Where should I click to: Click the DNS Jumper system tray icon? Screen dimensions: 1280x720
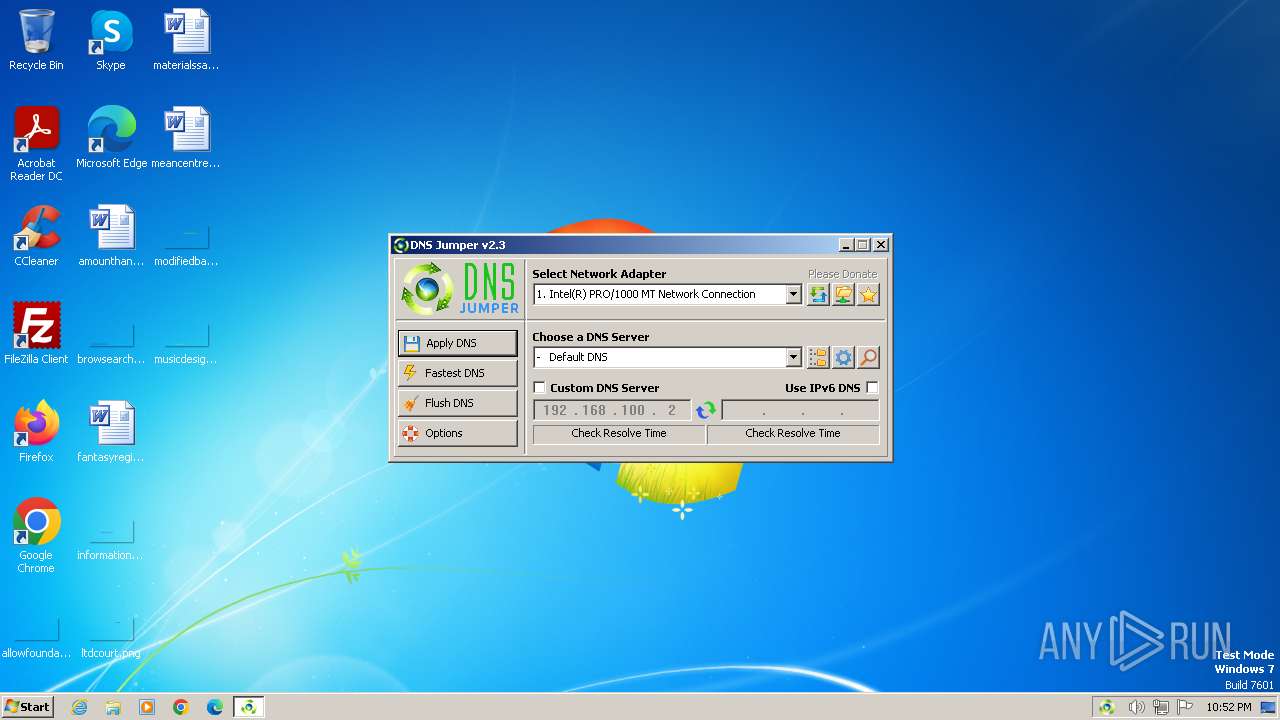[1107, 707]
